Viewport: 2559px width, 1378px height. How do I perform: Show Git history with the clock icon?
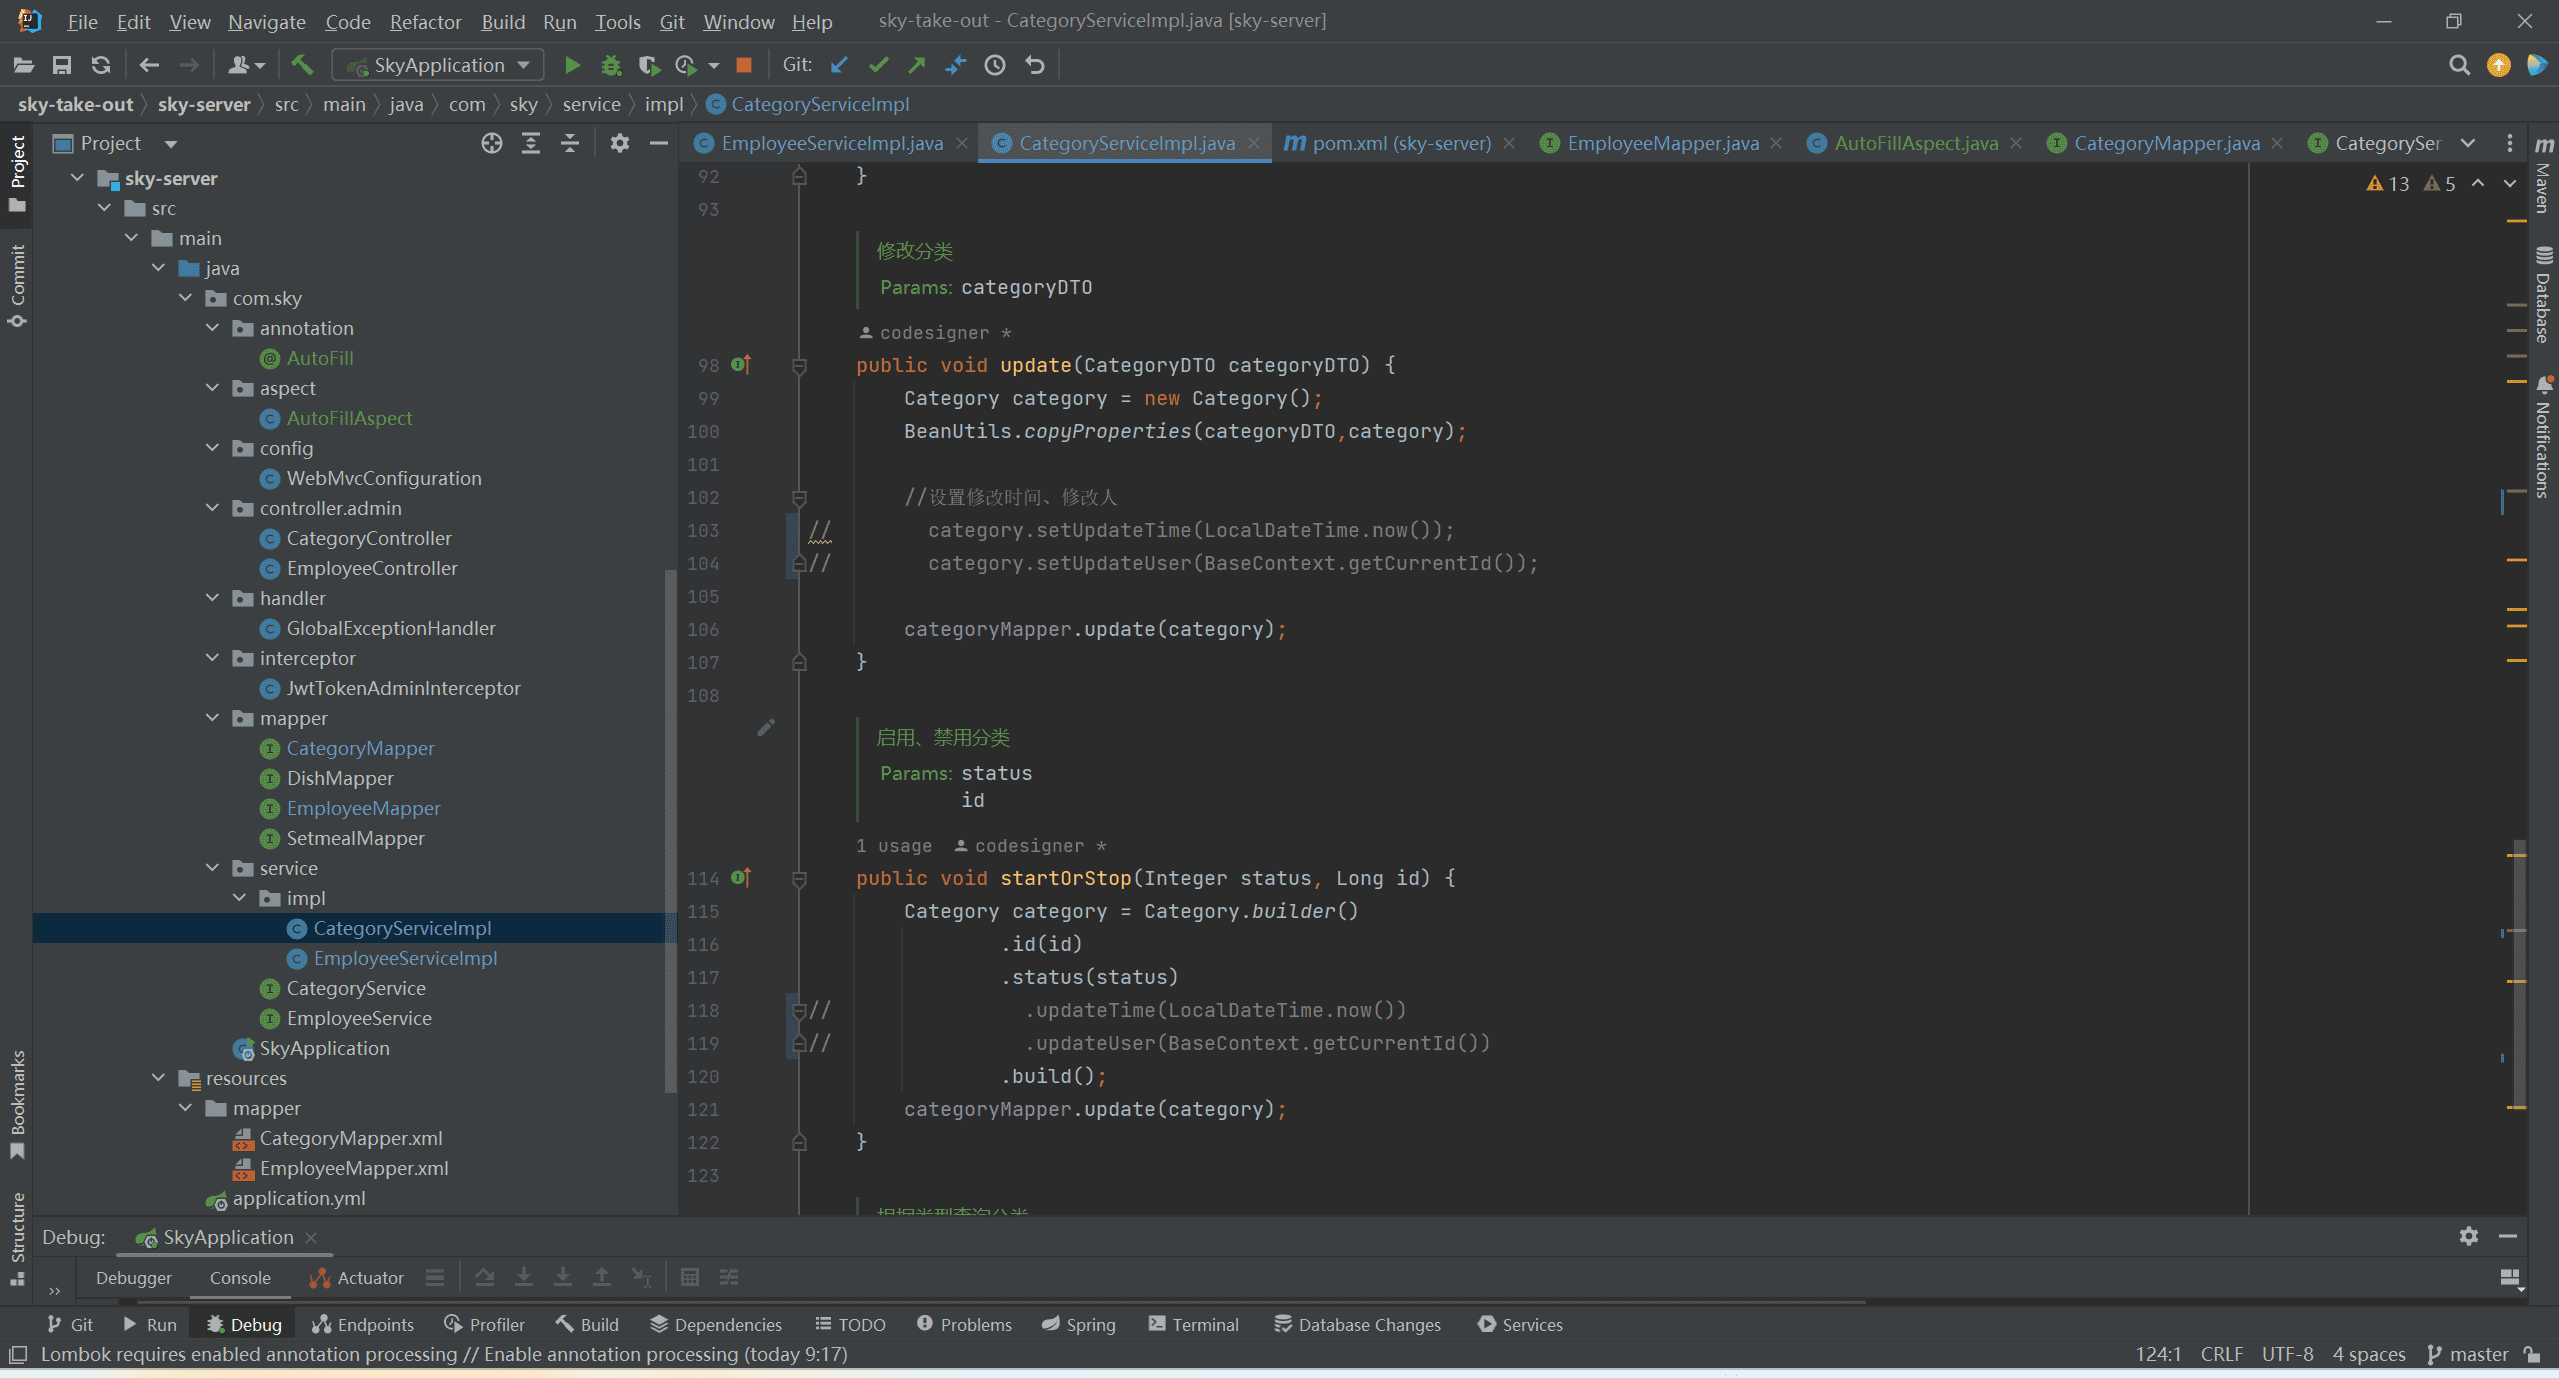pyautogui.click(x=995, y=65)
